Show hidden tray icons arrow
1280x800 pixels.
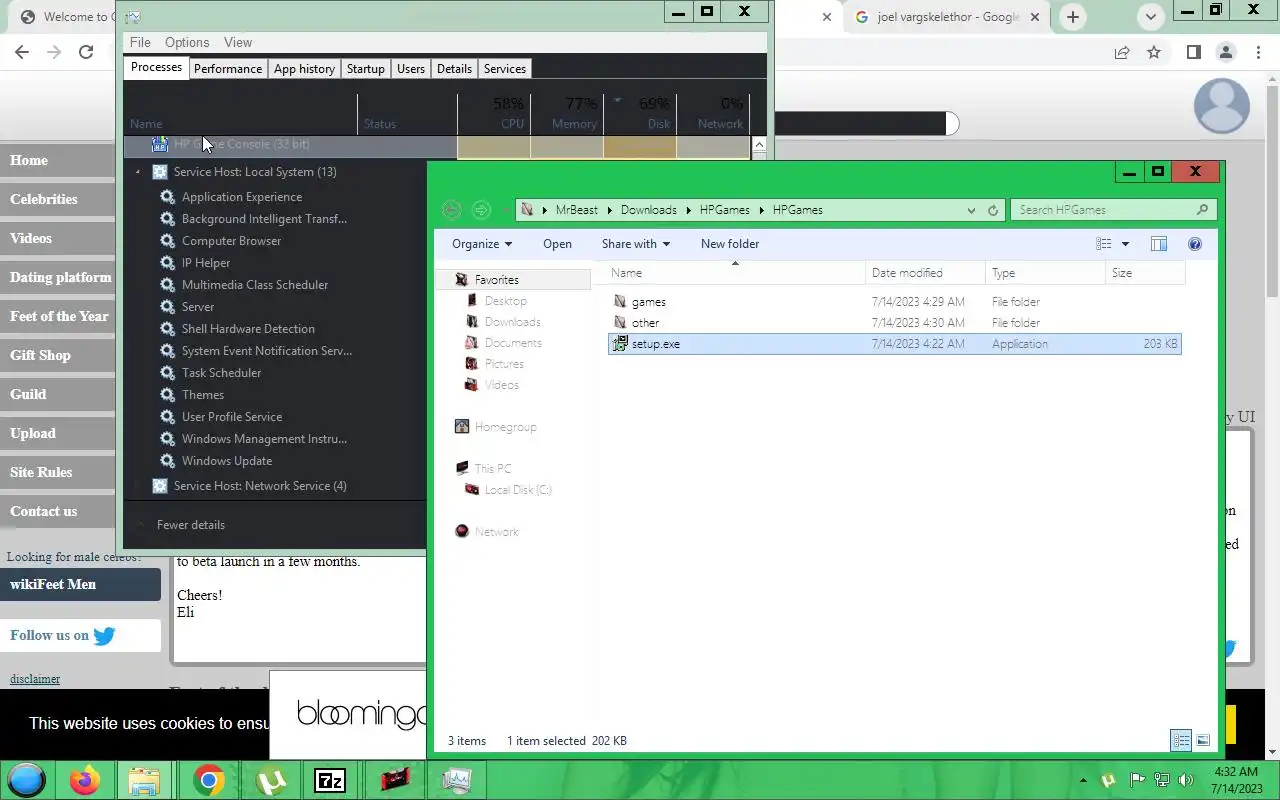tap(1083, 780)
